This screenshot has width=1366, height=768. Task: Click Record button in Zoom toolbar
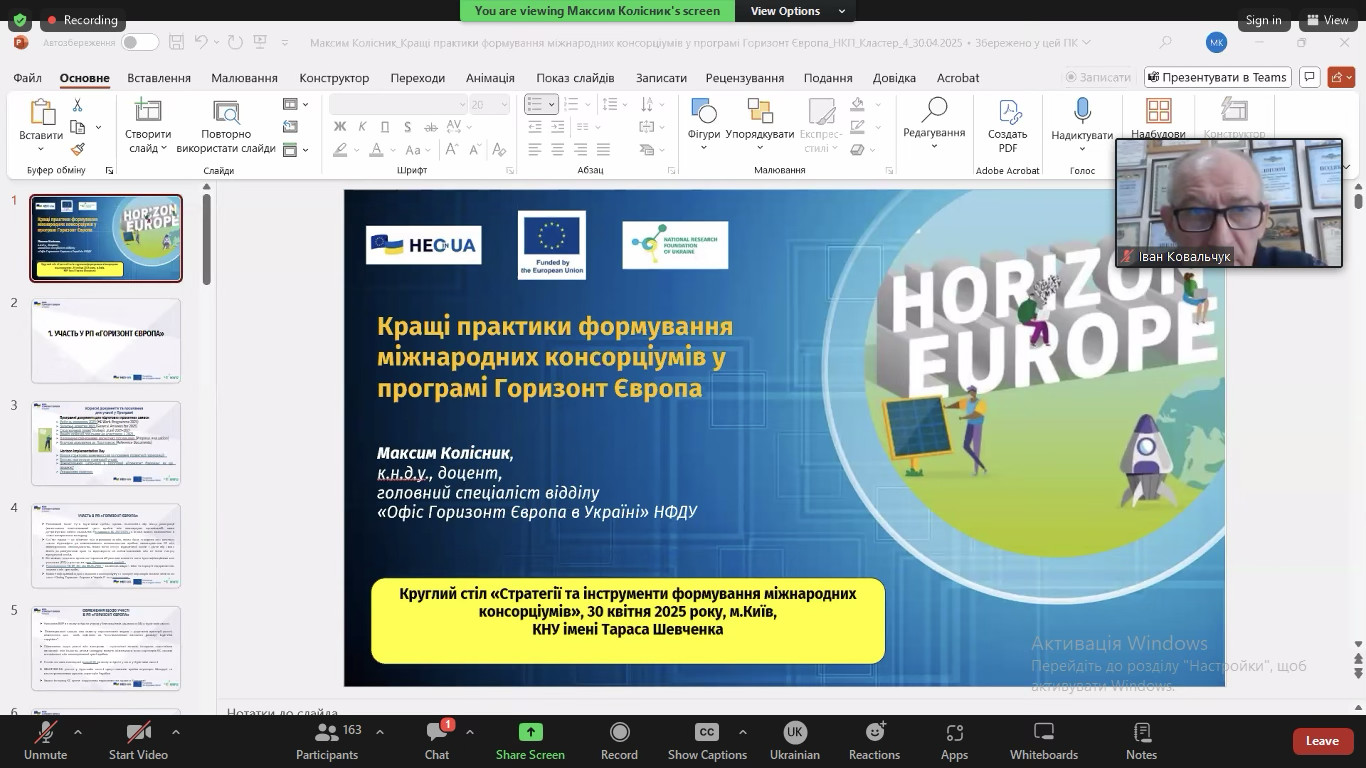tap(619, 741)
